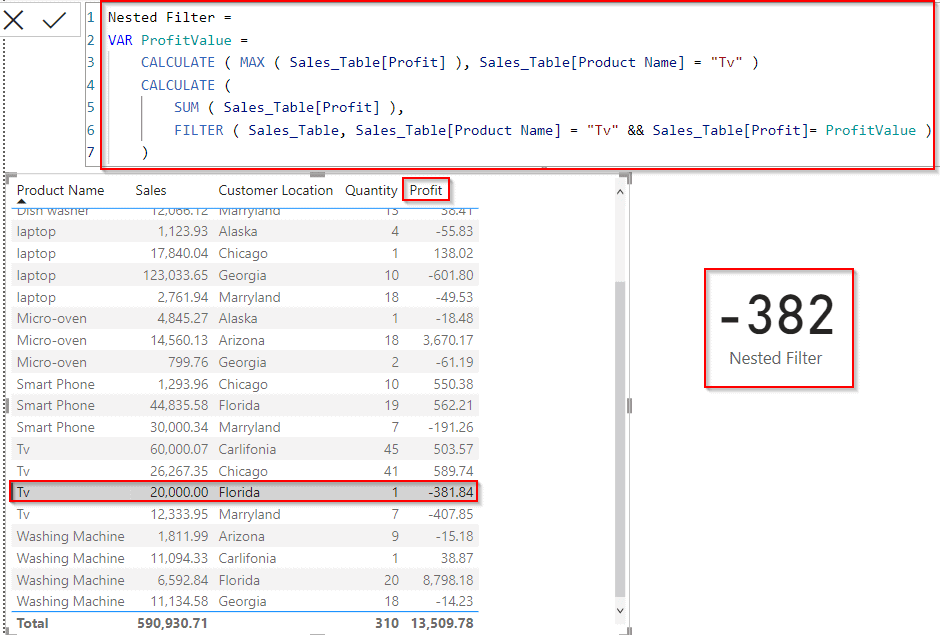
Task: Commit the formula with the checkmark icon
Action: coord(54,20)
